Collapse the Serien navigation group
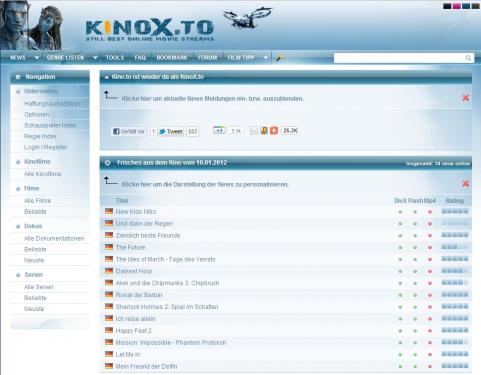 (x=18, y=275)
